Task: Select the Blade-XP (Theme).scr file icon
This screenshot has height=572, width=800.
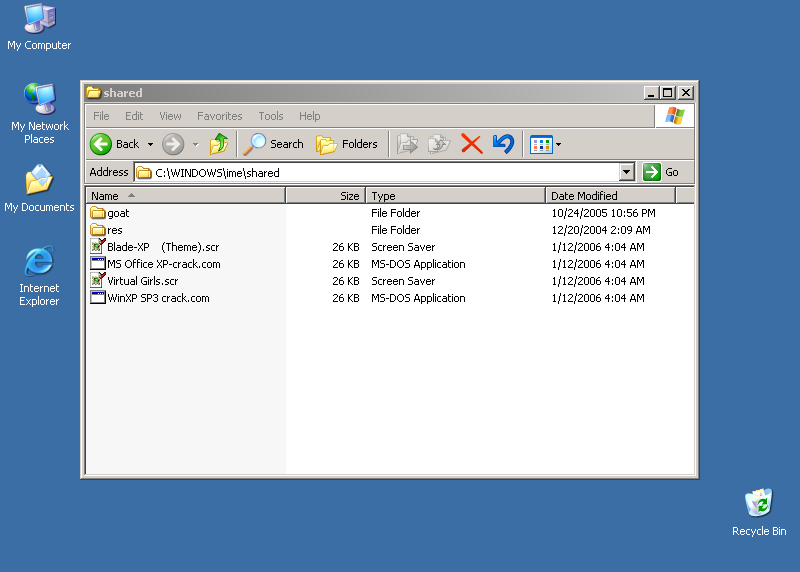Action: pyautogui.click(x=97, y=246)
